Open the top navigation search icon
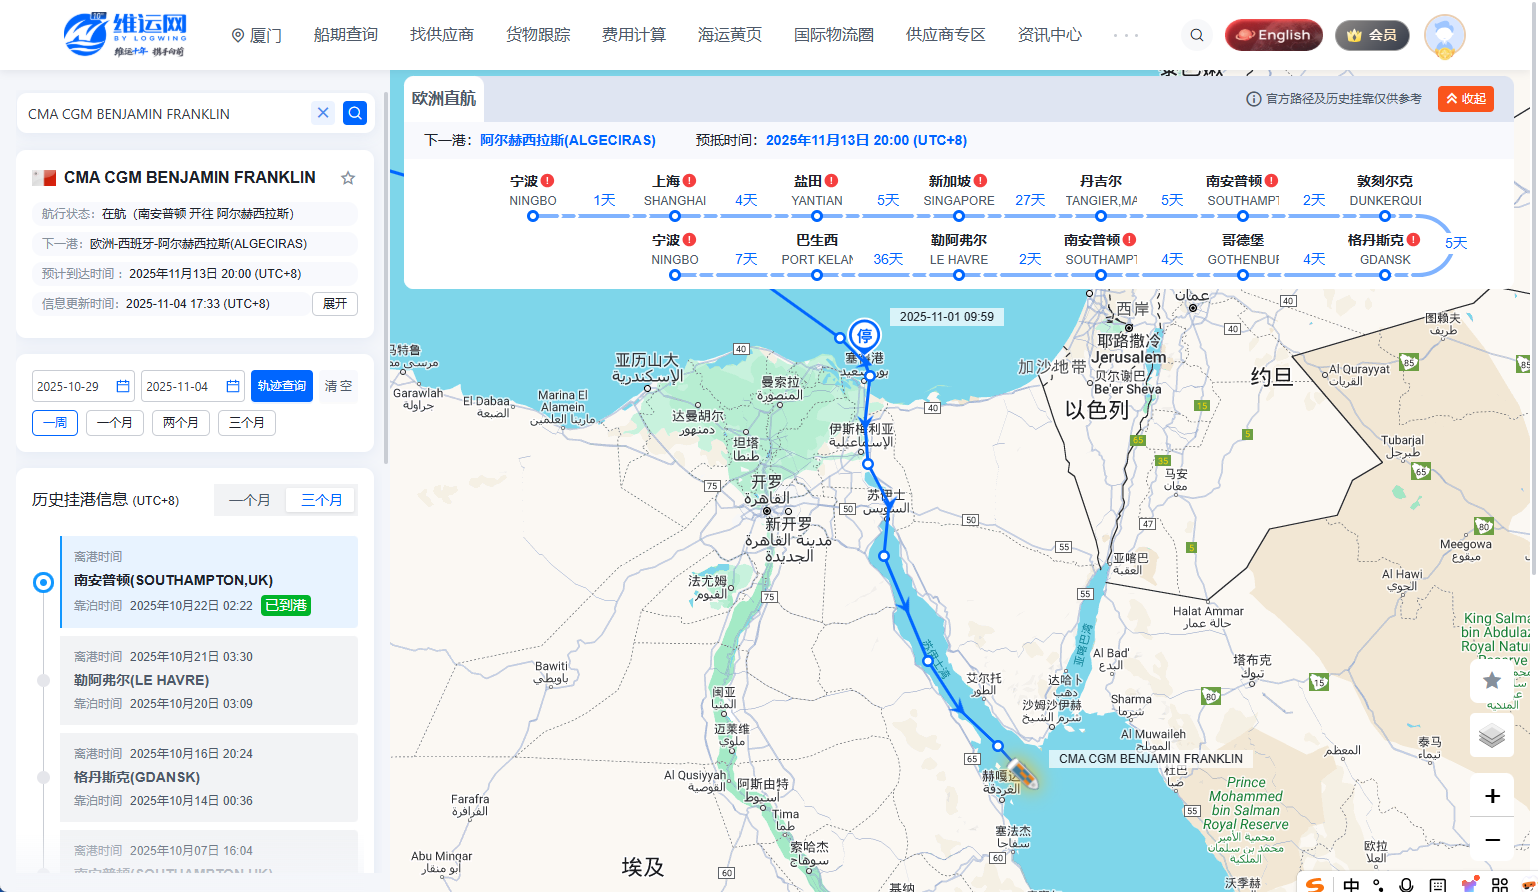This screenshot has height=892, width=1538. pos(1196,35)
